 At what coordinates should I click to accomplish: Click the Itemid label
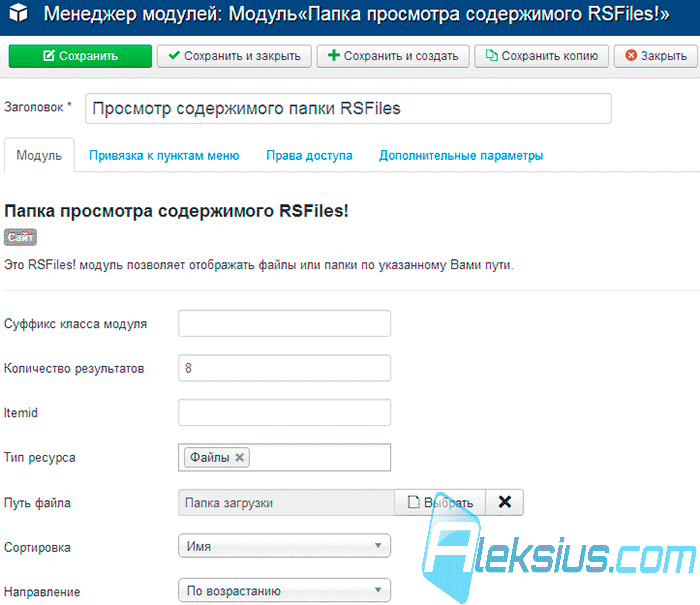tap(21, 413)
